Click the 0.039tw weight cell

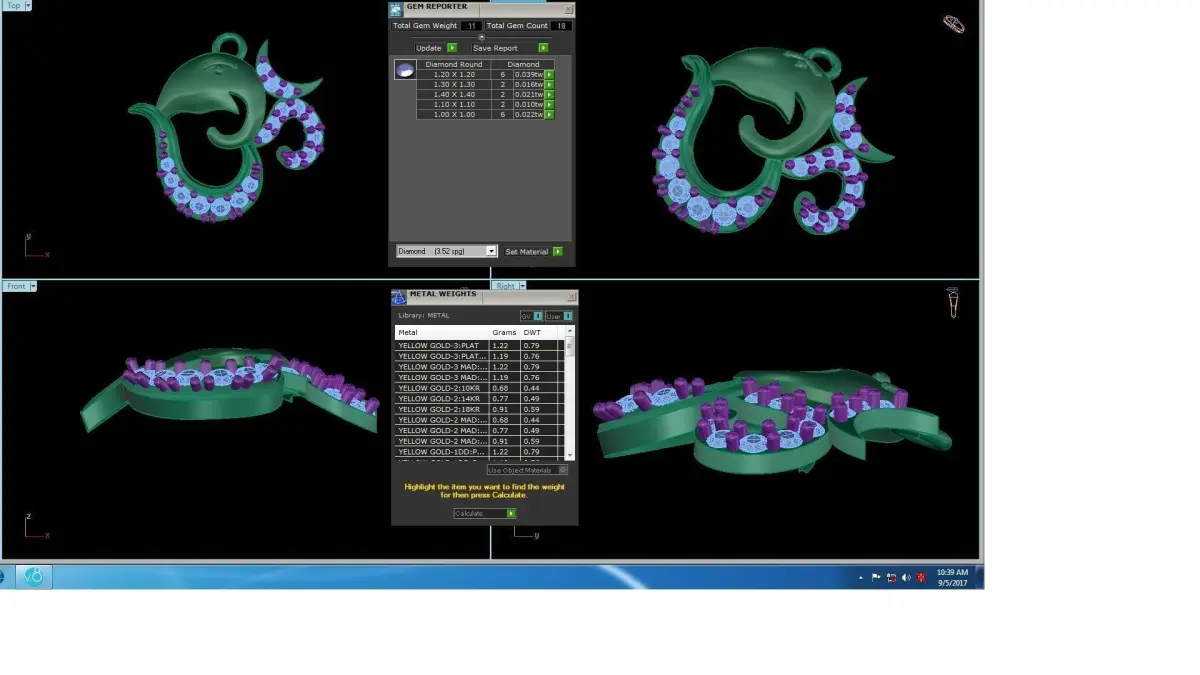[x=528, y=74]
